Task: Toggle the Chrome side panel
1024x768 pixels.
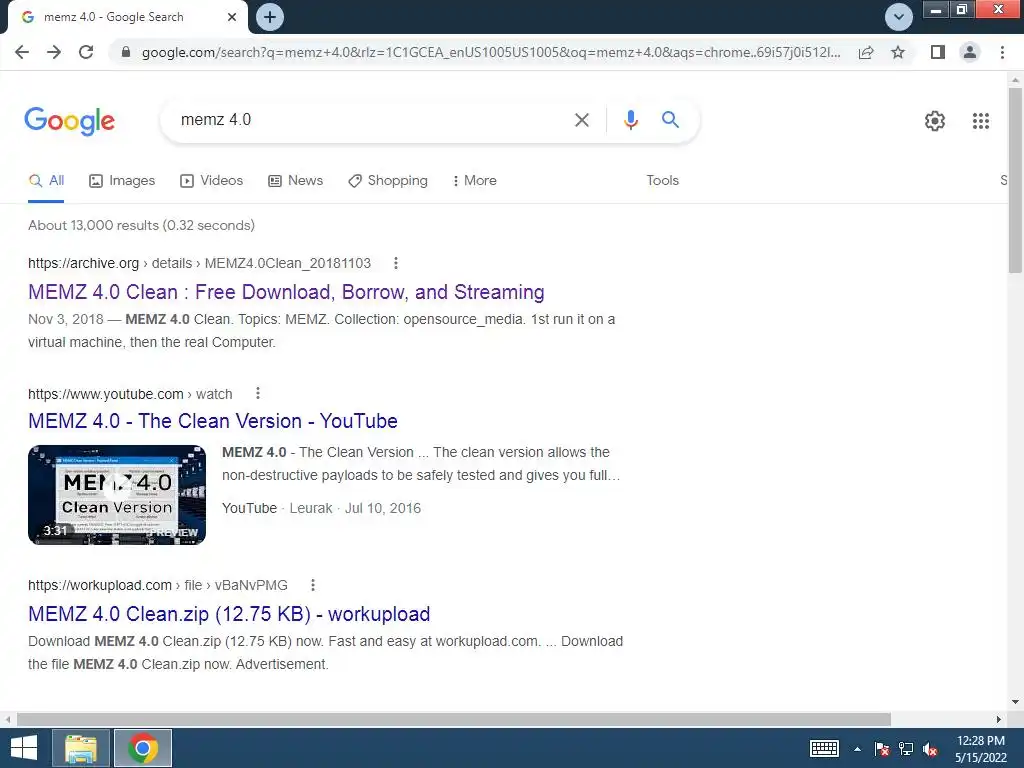Action: (938, 52)
